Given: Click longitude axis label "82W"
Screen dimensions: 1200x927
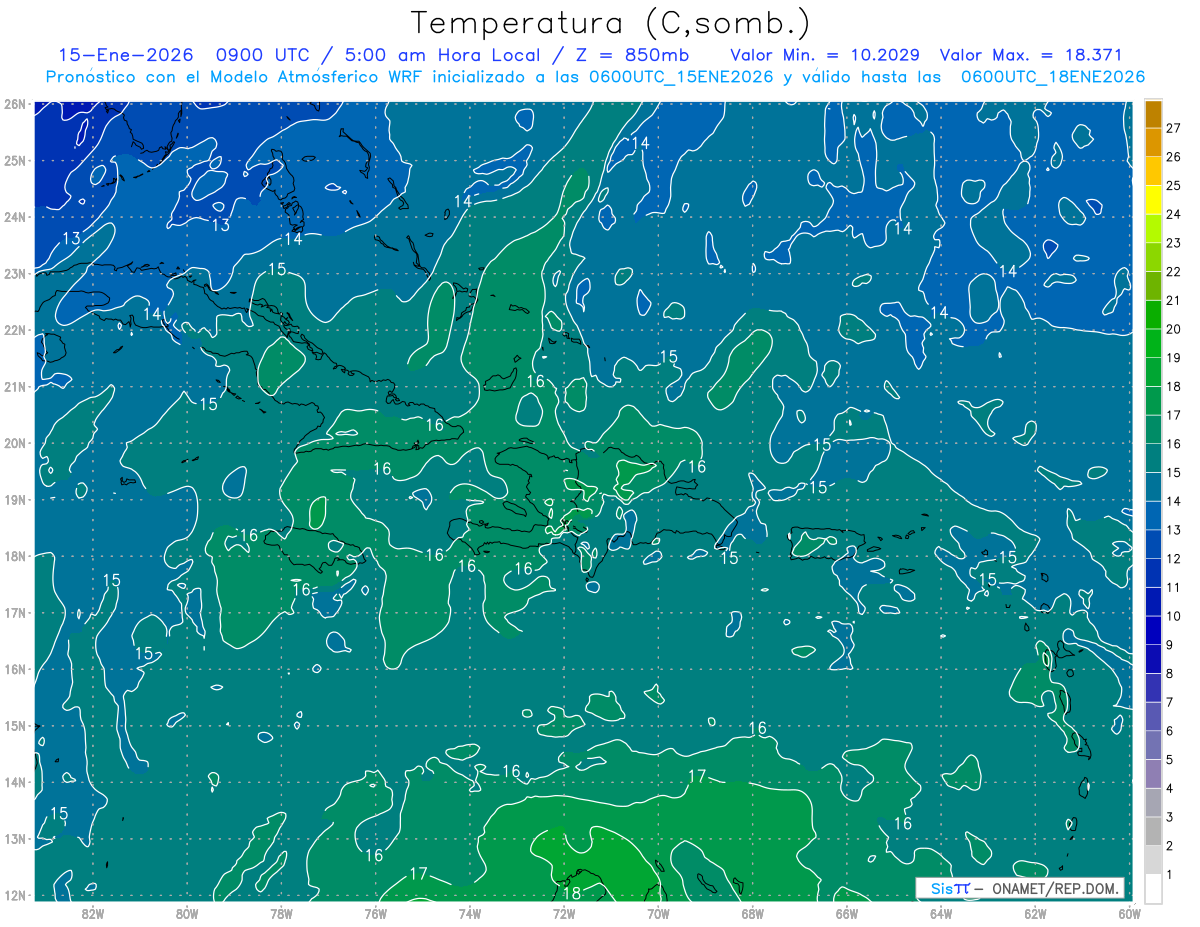Looking at the screenshot, I should [92, 913].
